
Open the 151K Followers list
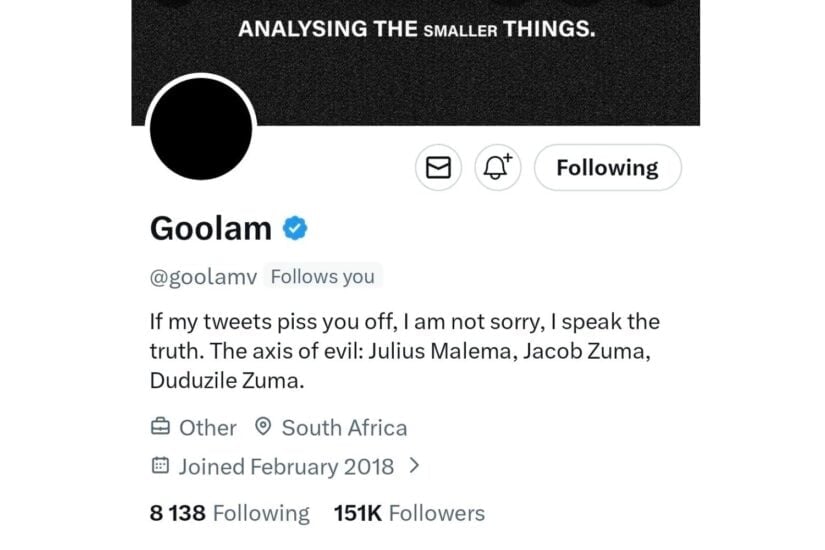409,513
